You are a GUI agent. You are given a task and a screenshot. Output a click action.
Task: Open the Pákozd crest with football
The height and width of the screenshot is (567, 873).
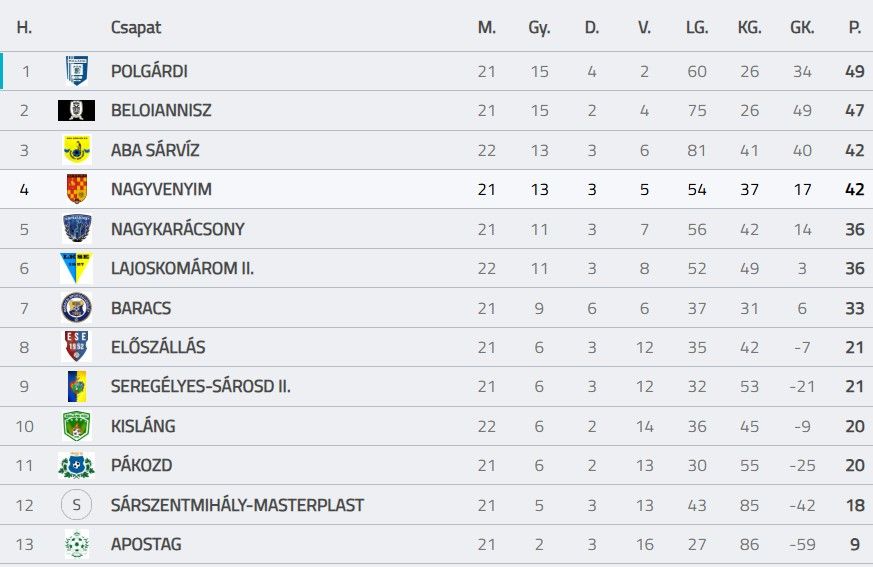(76, 465)
